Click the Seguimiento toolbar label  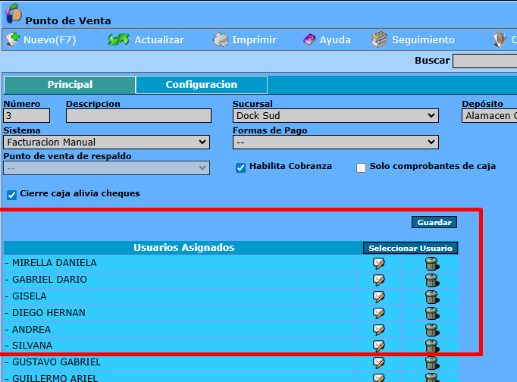point(423,40)
